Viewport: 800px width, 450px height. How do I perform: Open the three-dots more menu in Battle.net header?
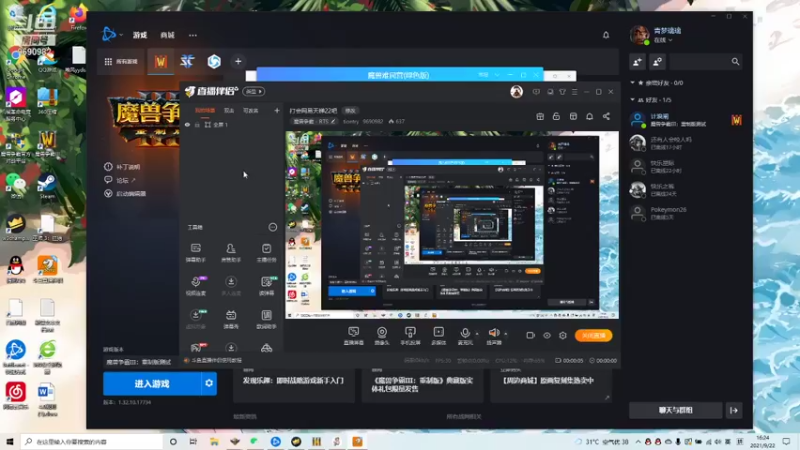pyautogui.click(x=193, y=35)
